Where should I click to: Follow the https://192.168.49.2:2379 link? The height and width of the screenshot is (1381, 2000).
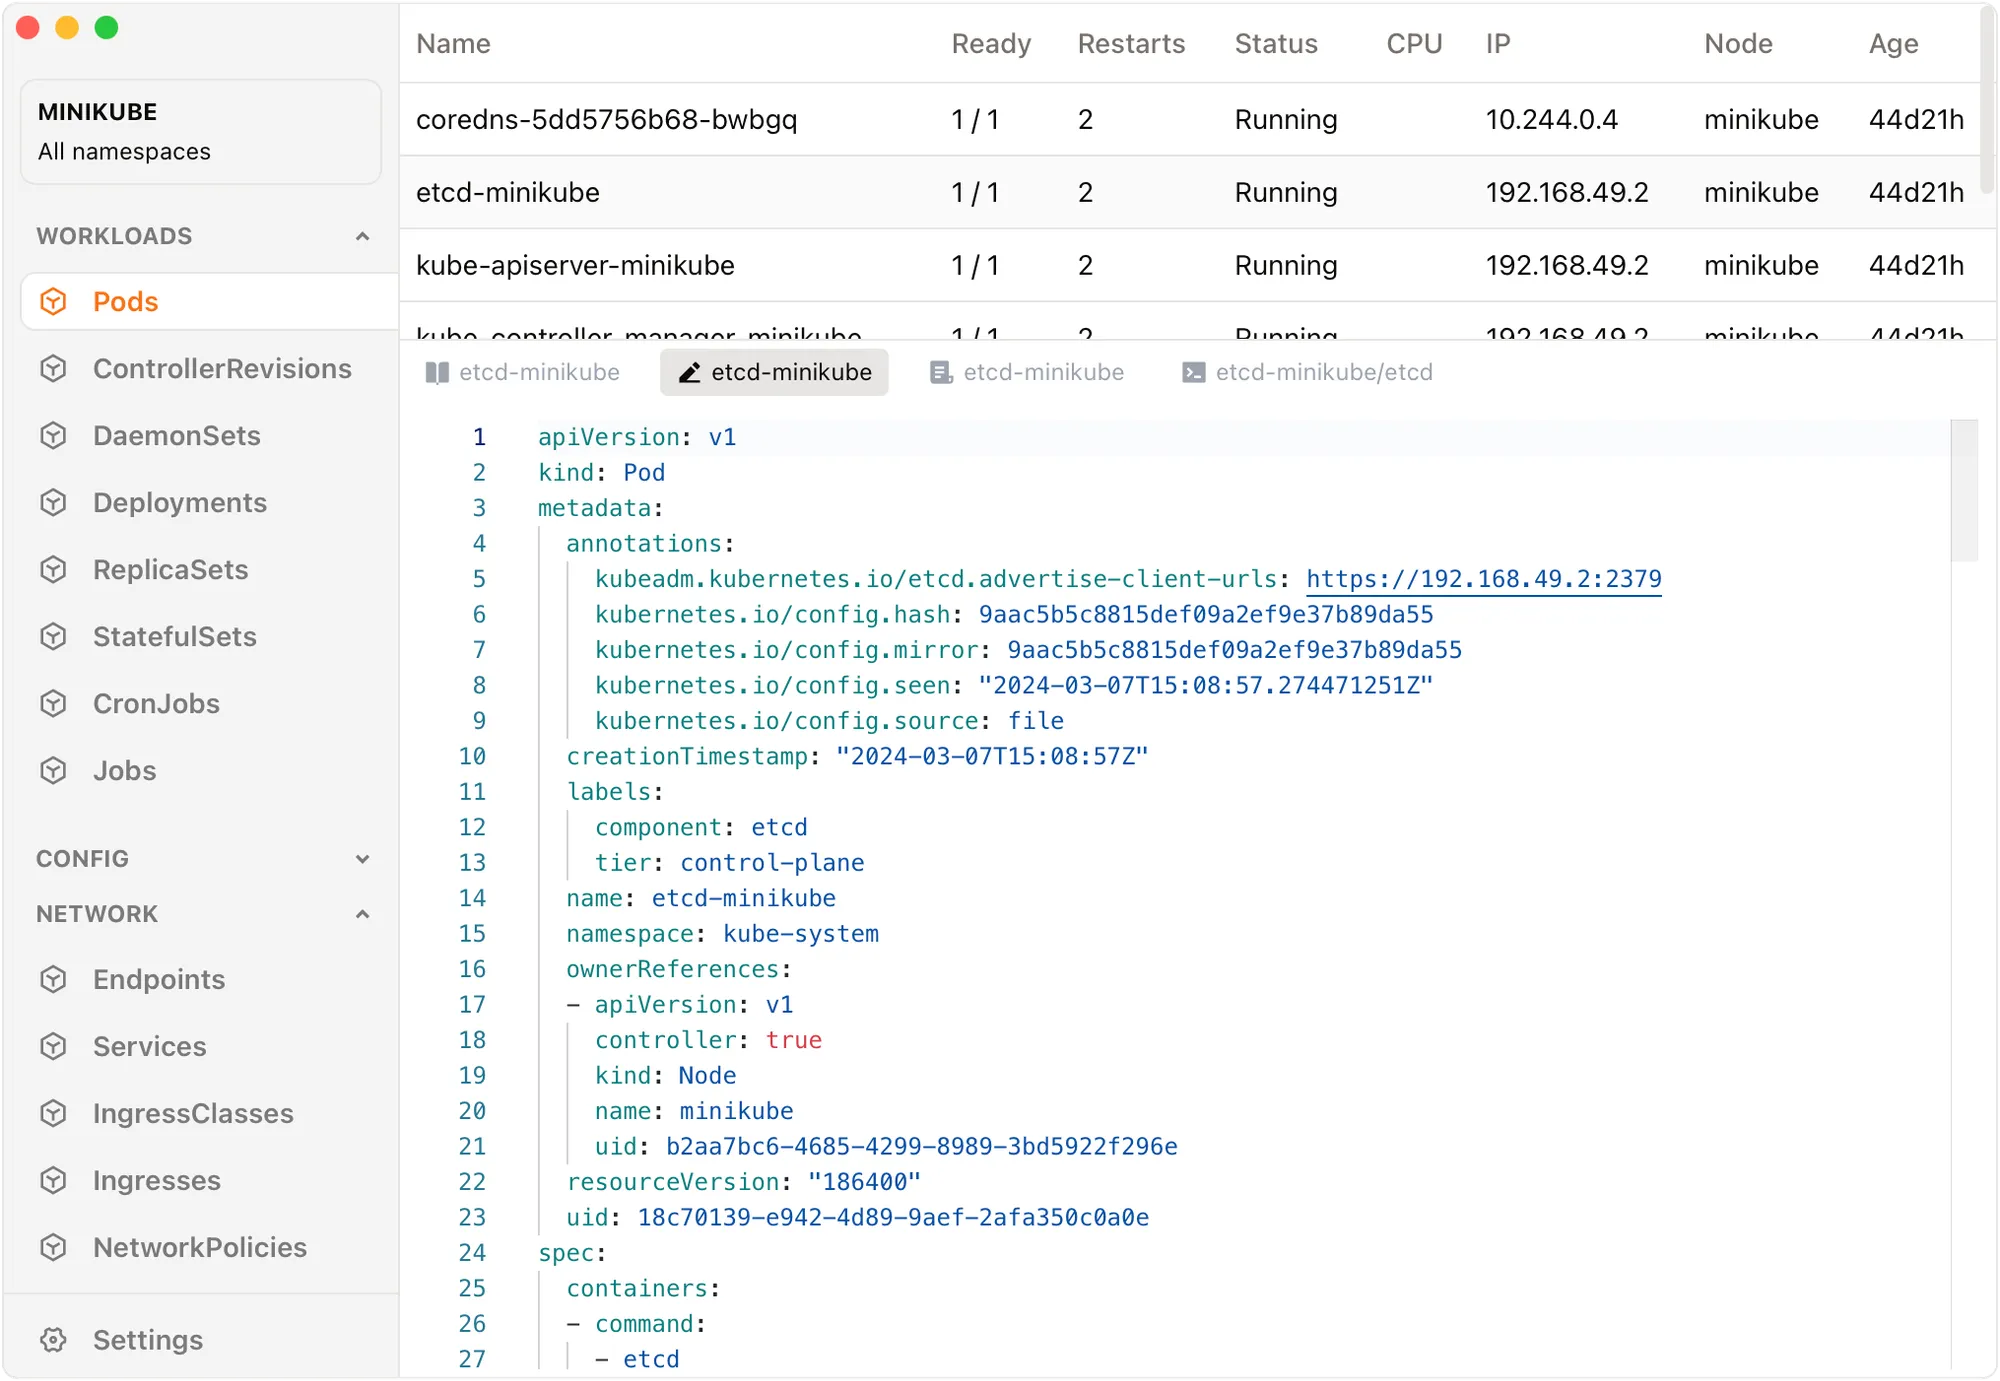click(1484, 579)
